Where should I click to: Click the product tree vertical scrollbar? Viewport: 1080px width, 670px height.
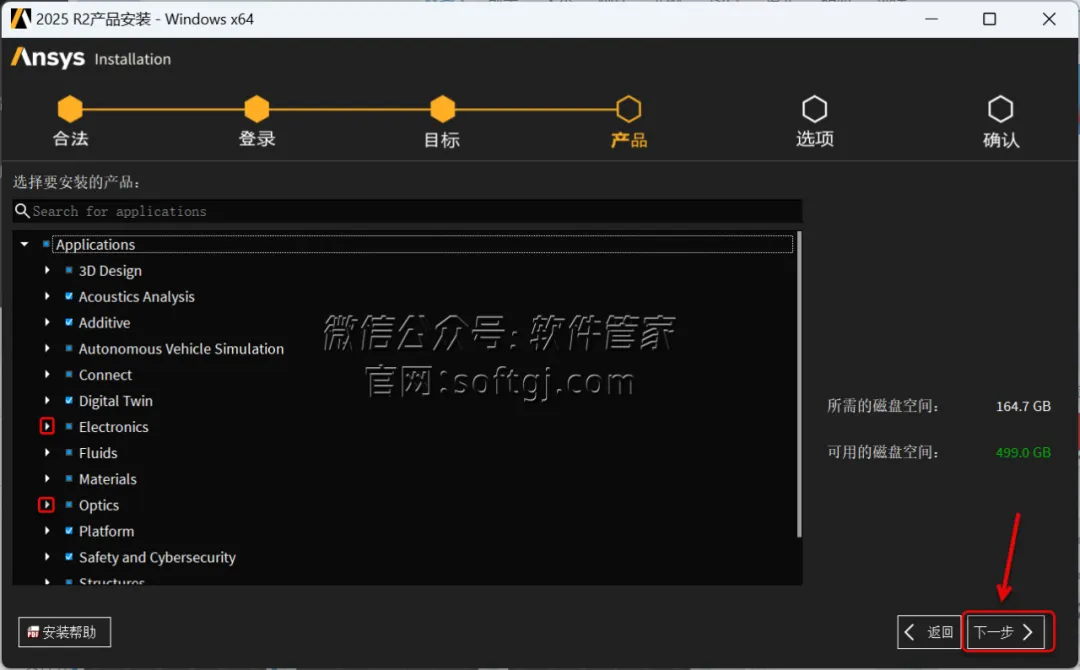[799, 384]
